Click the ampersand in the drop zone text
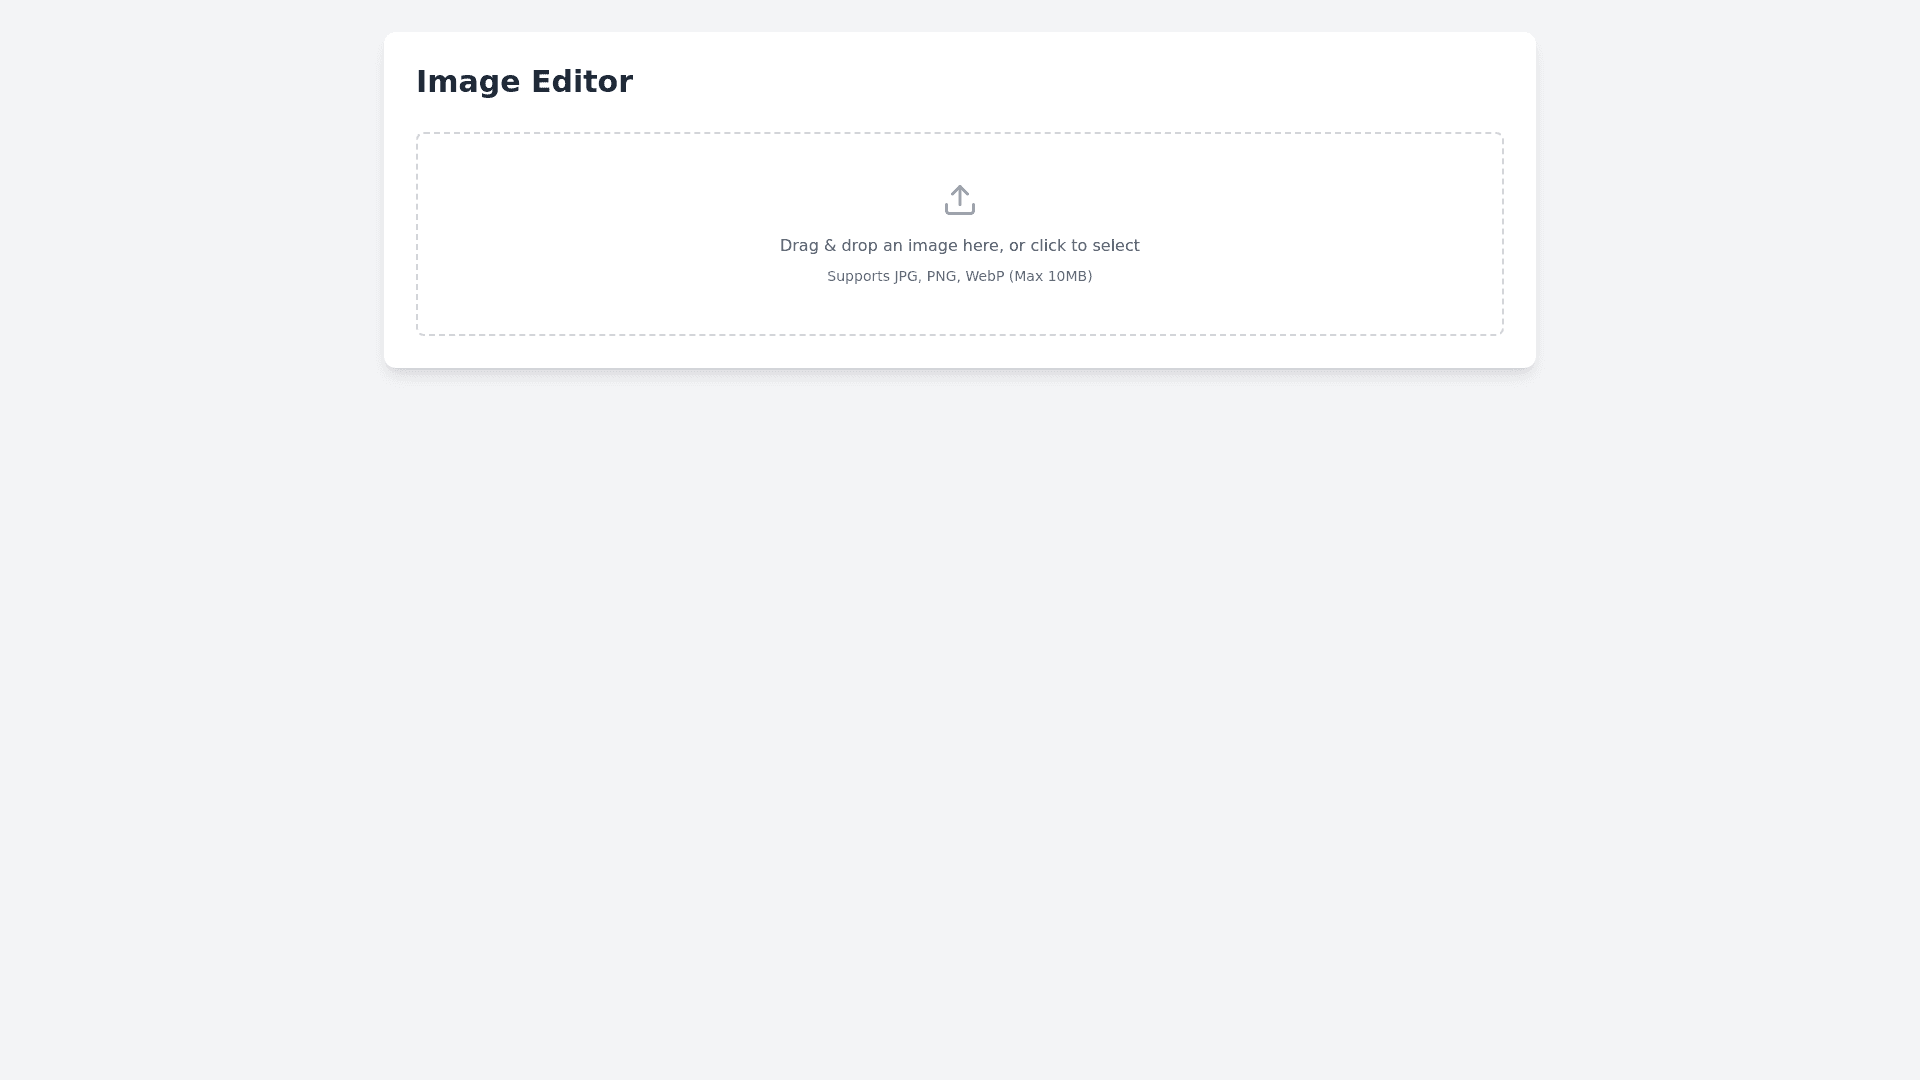This screenshot has height=1080, width=1920. (x=830, y=246)
